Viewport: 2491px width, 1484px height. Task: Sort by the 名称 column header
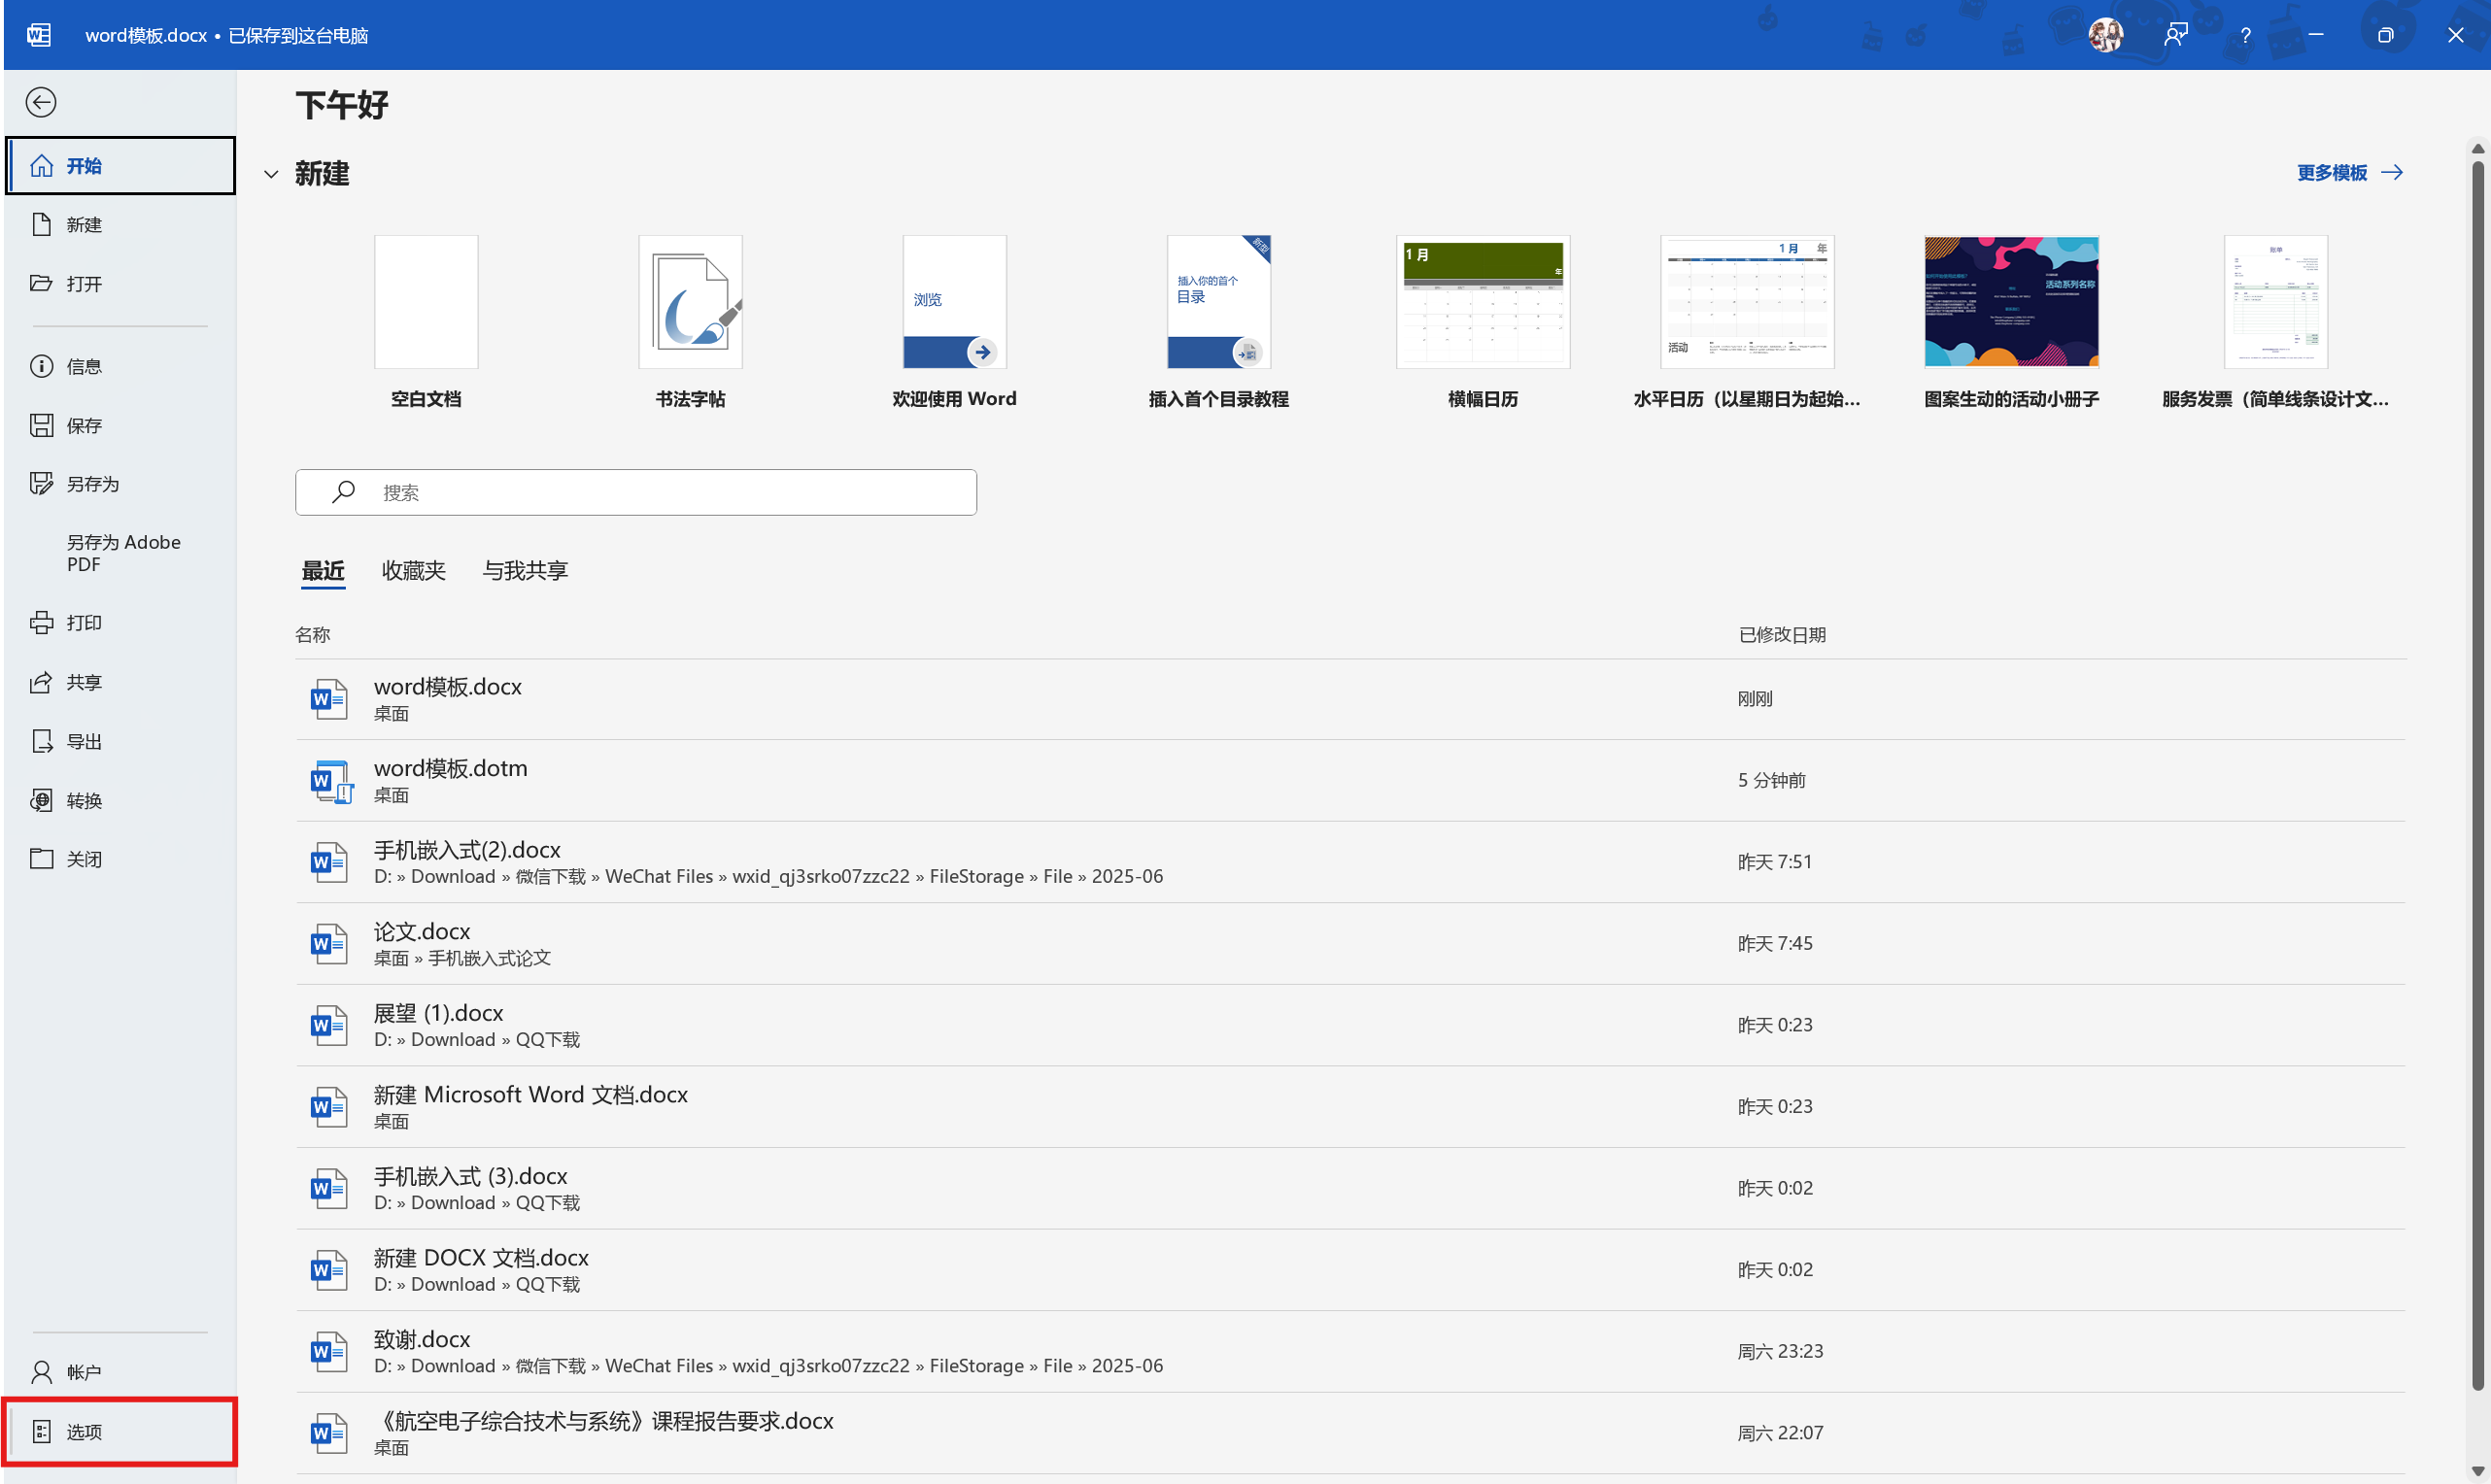tap(312, 635)
